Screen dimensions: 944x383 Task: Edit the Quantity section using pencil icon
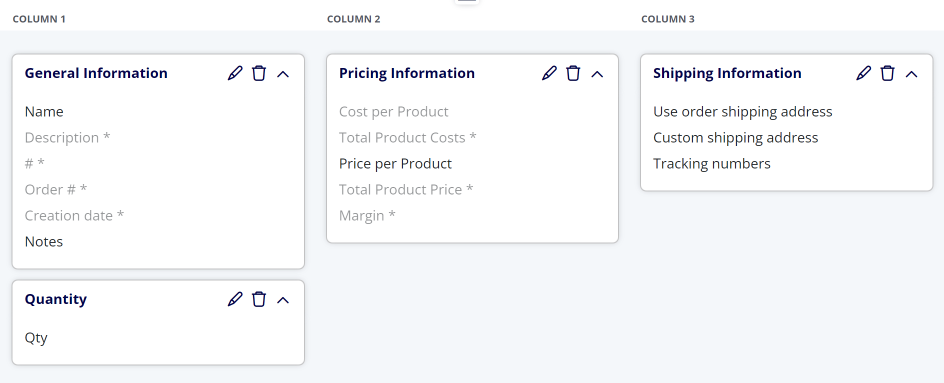pos(235,299)
